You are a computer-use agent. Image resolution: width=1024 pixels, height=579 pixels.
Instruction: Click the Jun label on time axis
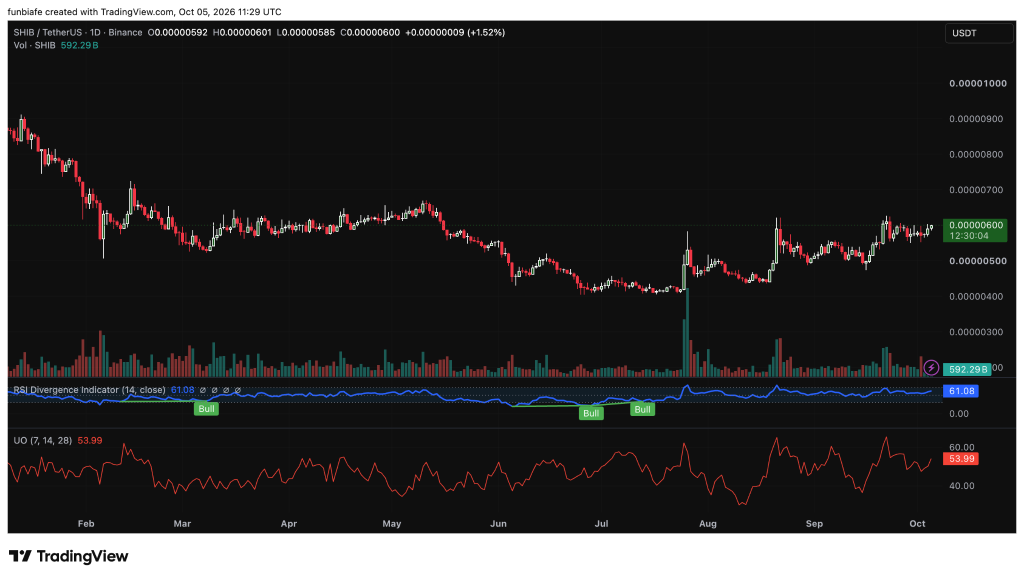[x=498, y=524]
